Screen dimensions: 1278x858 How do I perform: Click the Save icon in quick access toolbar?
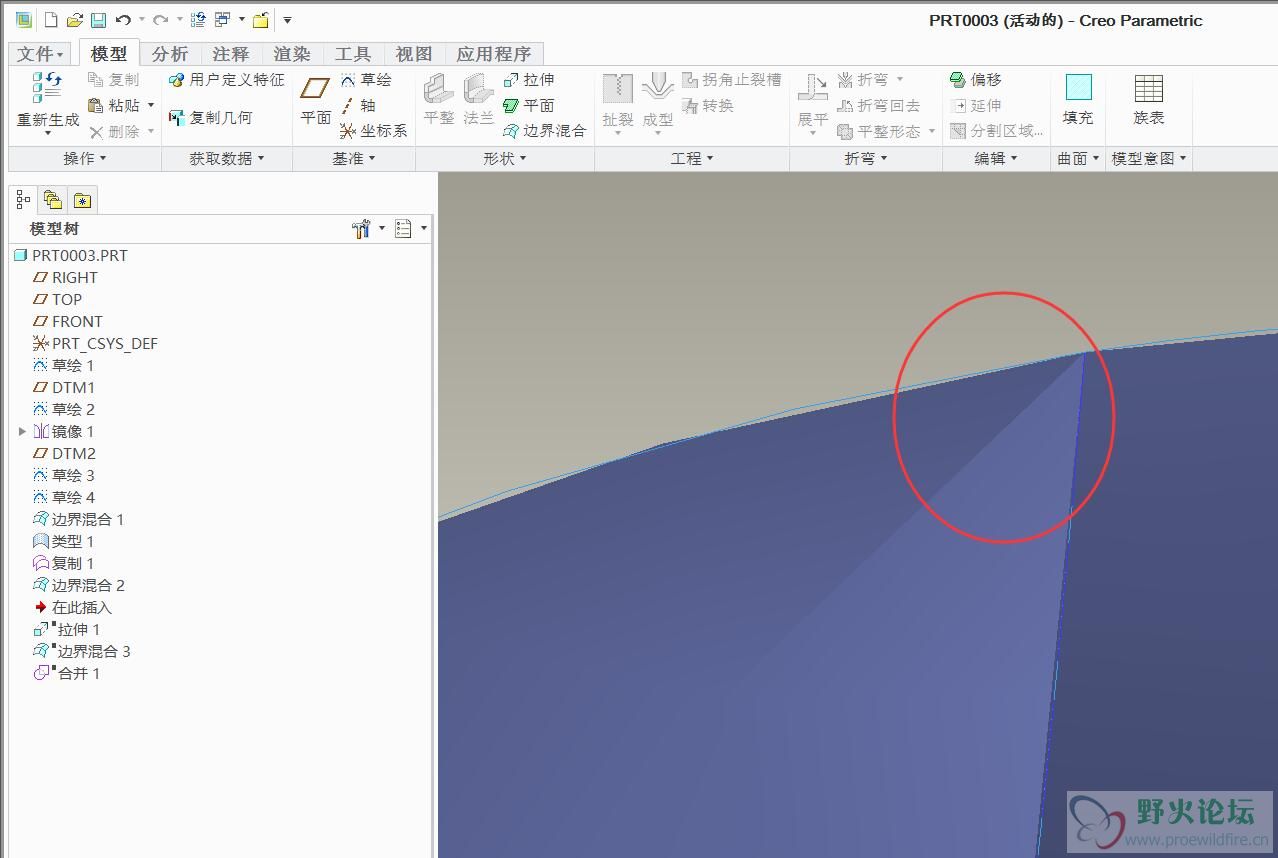click(98, 20)
